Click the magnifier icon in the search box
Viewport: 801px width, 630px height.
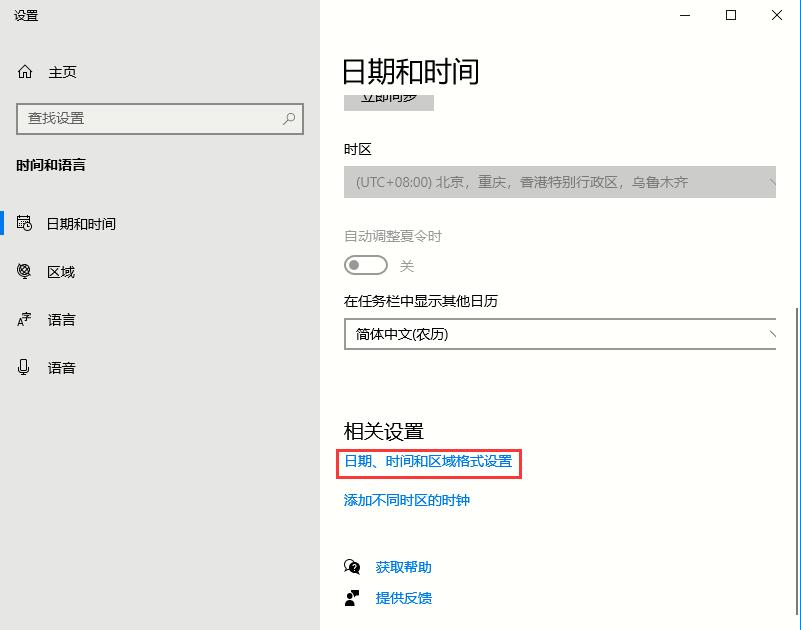(287, 119)
